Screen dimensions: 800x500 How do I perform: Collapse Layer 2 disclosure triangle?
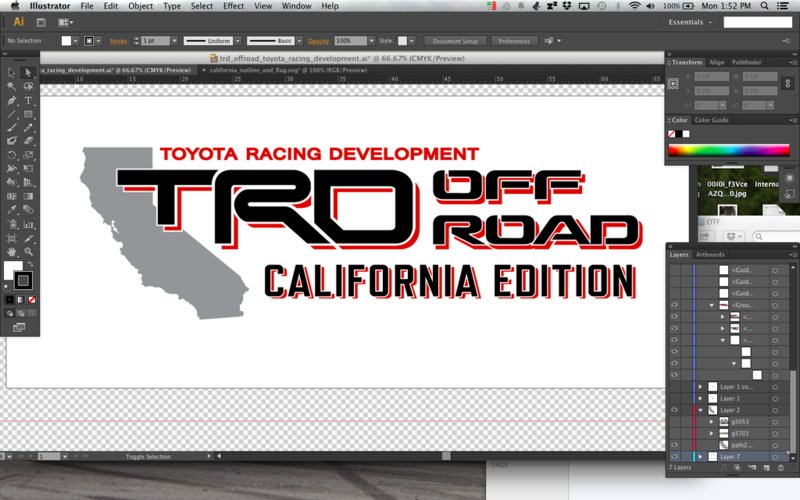[x=701, y=410]
